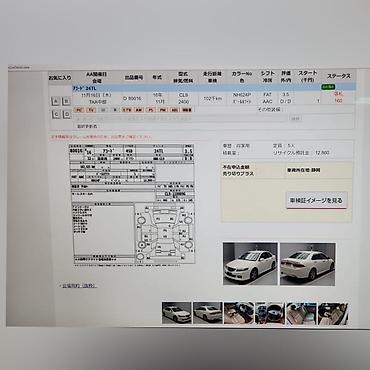Click favorite group button D
The width and height of the screenshot is (370, 370).
coord(67,115)
